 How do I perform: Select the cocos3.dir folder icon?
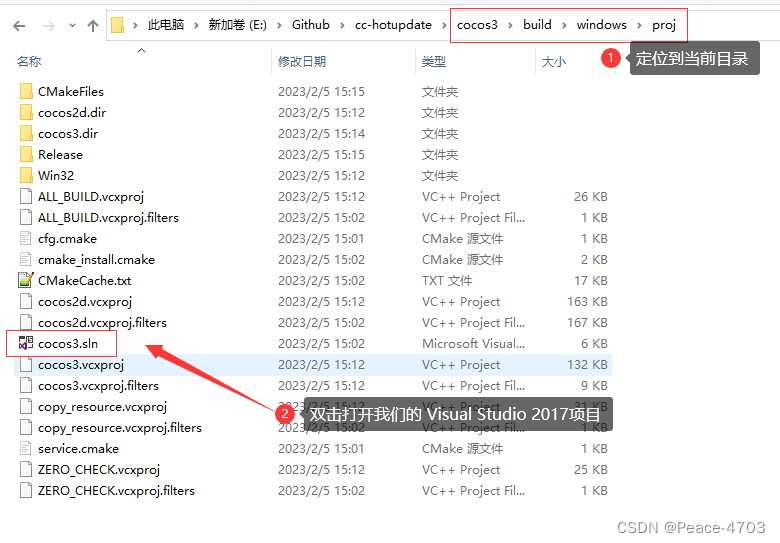(26, 133)
